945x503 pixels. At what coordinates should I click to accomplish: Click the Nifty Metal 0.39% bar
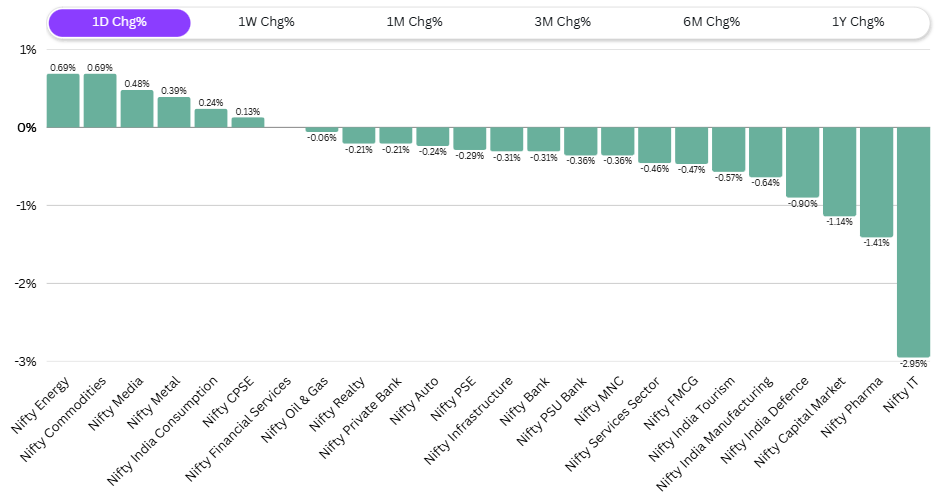174,112
